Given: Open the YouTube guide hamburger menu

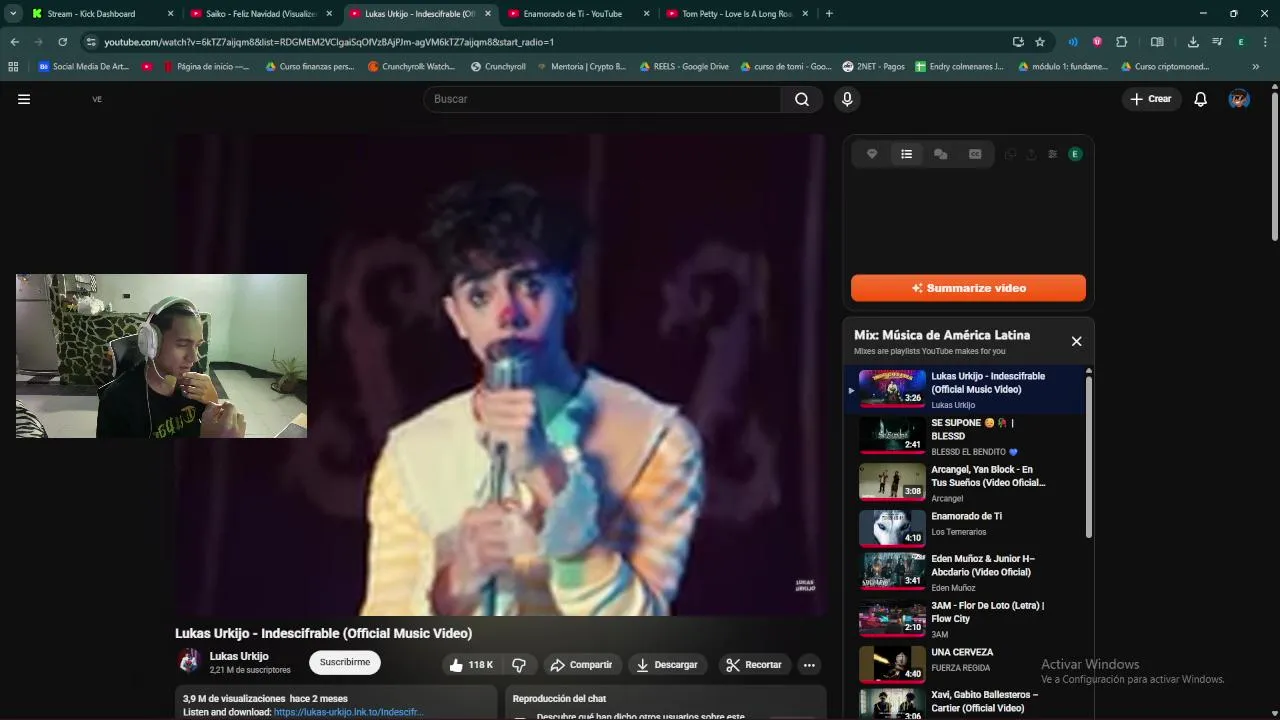Looking at the screenshot, I should (x=24, y=99).
